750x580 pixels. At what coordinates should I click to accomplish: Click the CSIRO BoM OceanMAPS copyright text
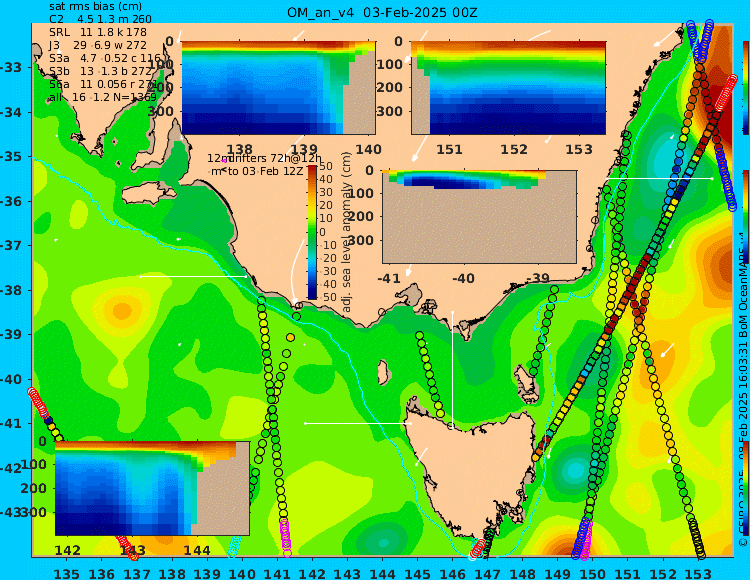point(743,392)
